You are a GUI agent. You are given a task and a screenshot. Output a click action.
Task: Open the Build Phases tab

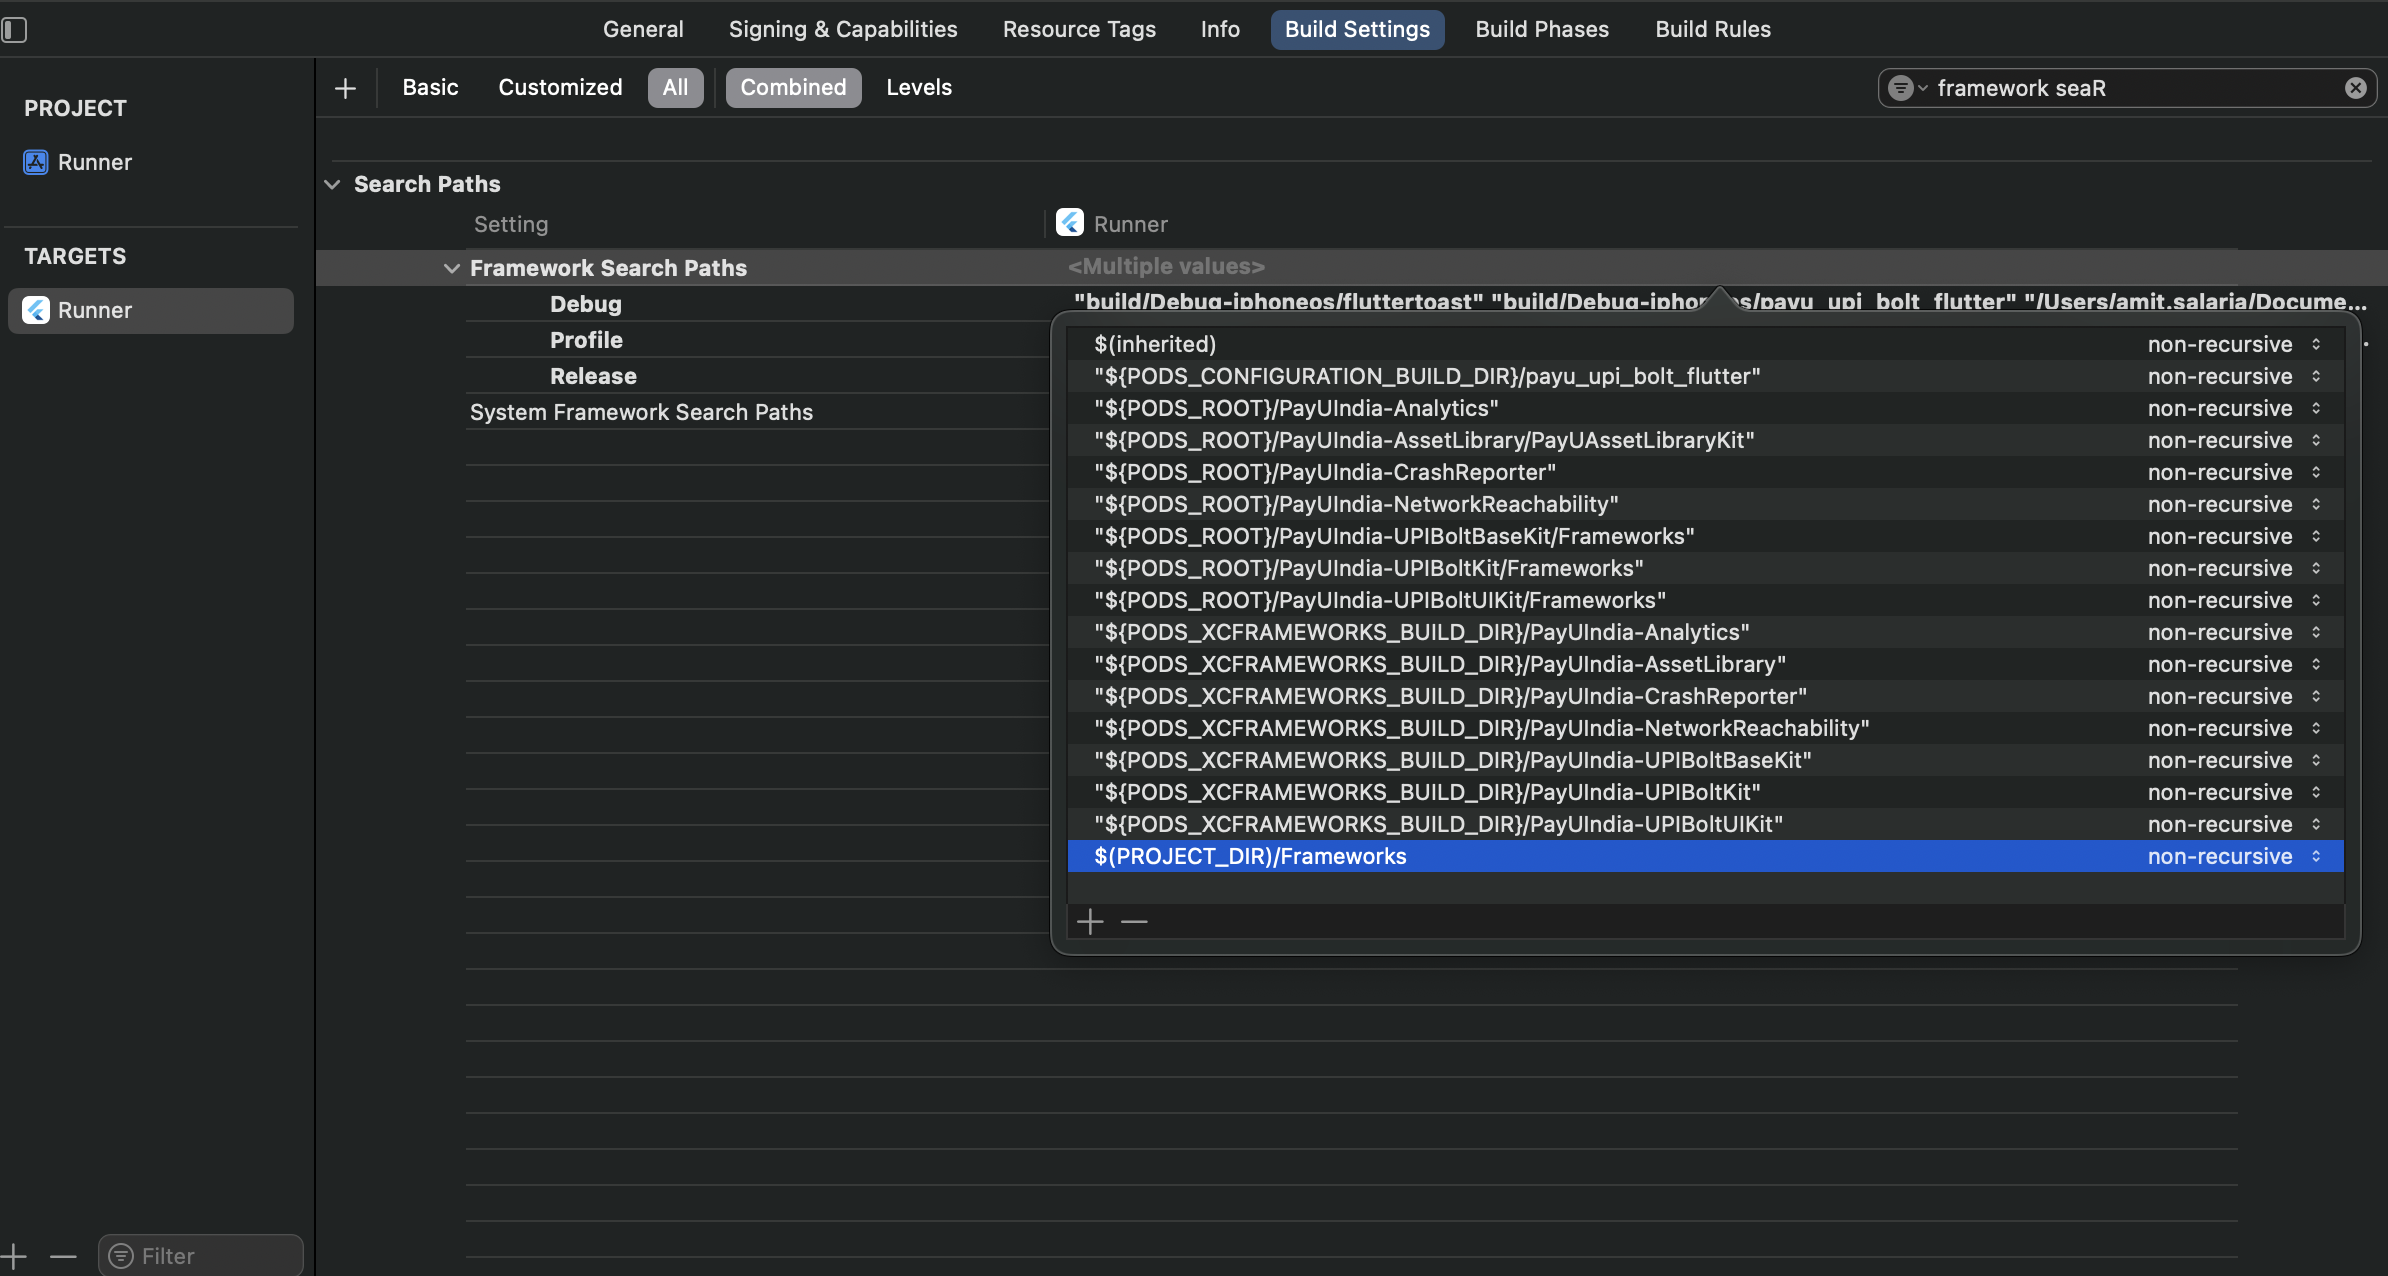[1542, 30]
